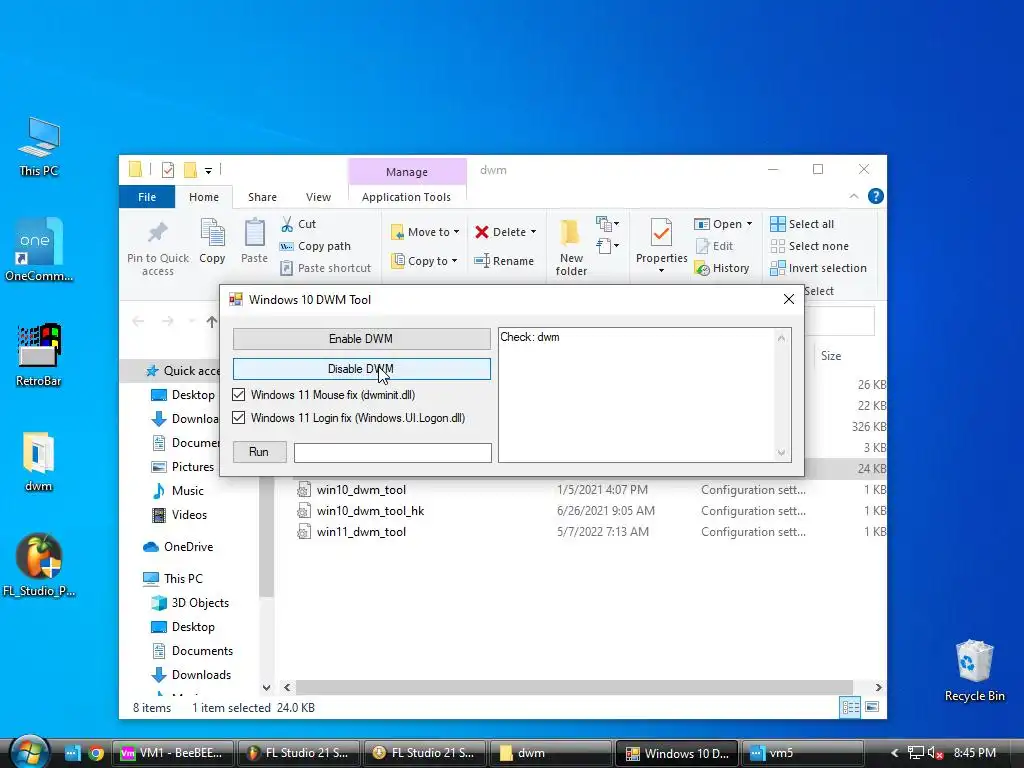Open the Move to dropdown

tap(425, 232)
